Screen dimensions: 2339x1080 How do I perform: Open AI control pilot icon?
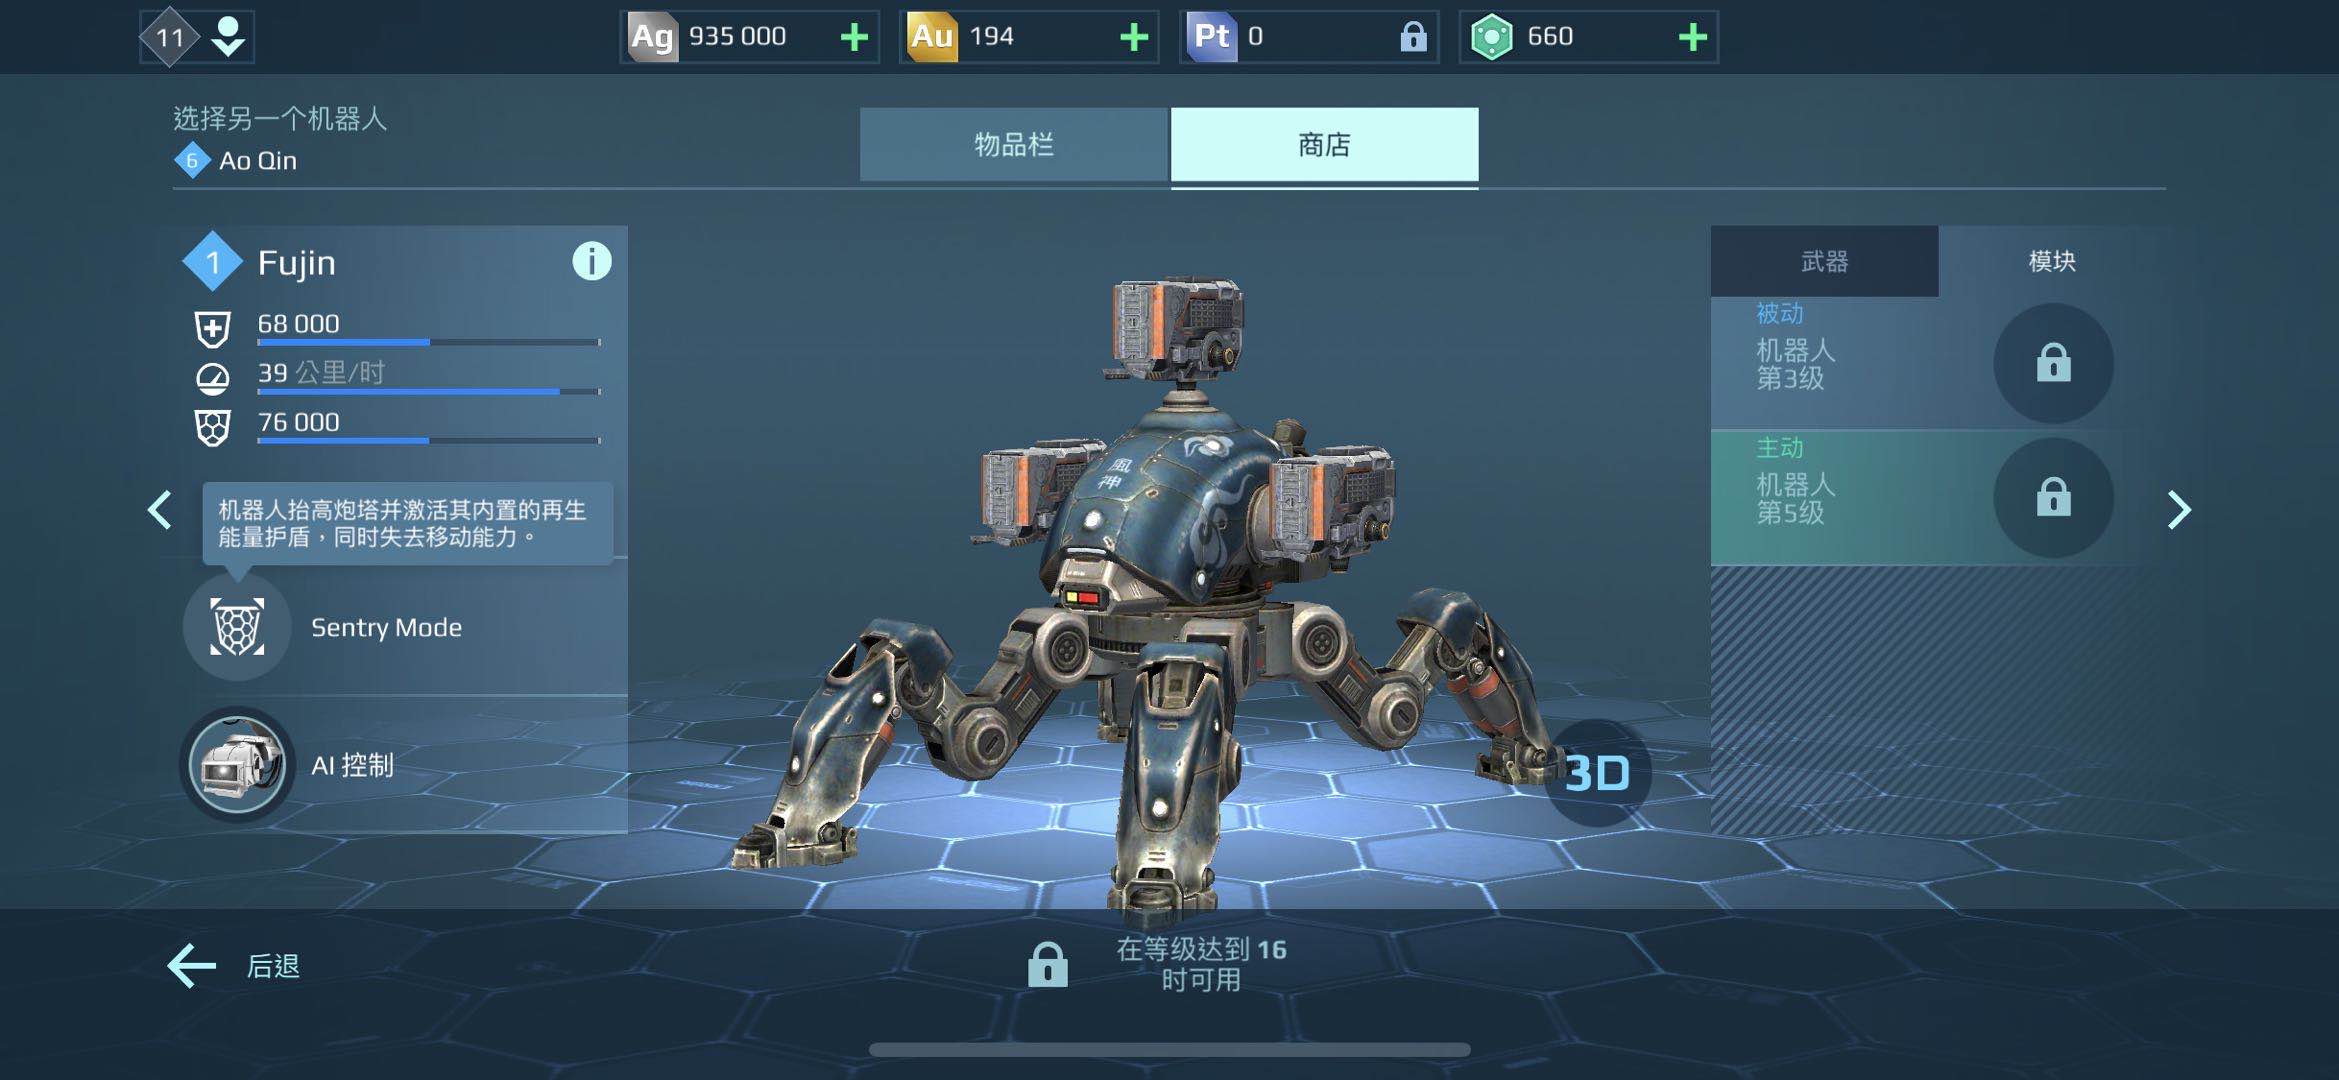237,765
